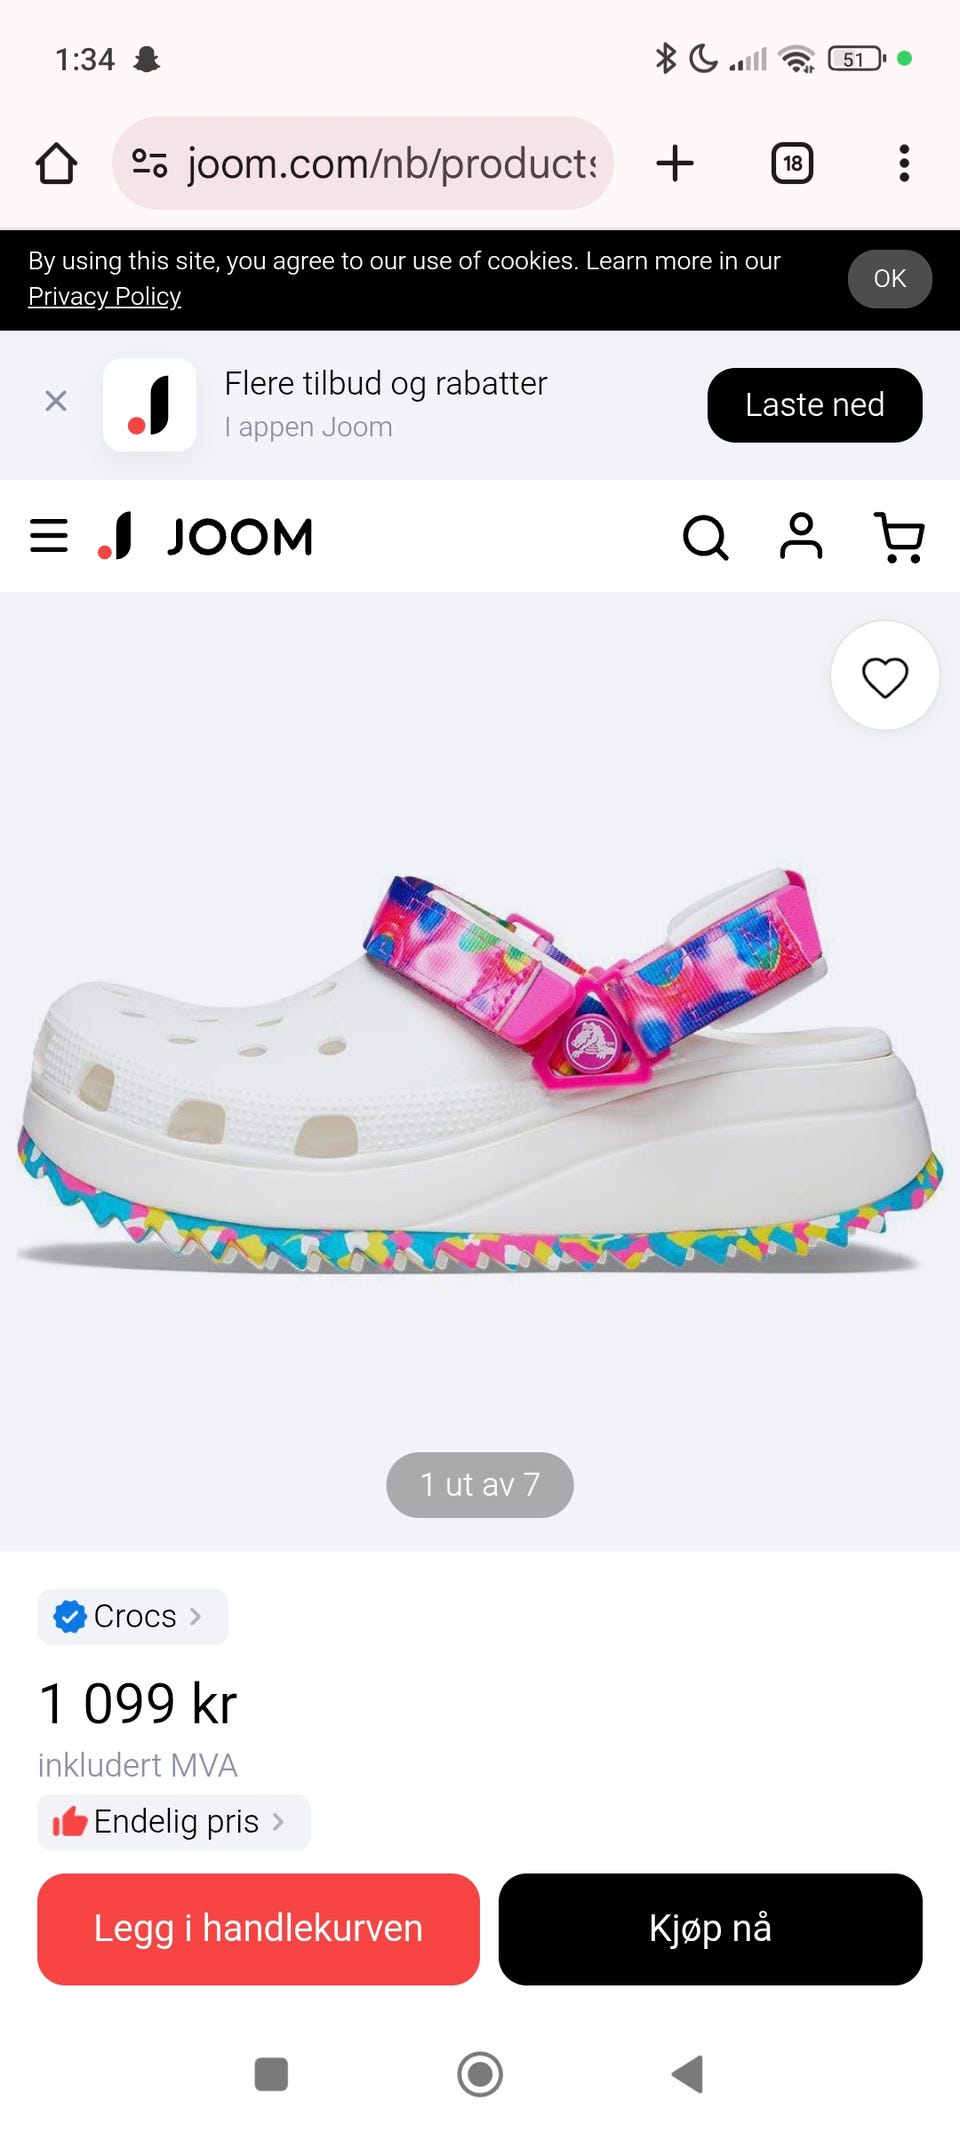Screen dimensions: 960x2133
Task: Show the open tabs switcher showing 18
Action: click(792, 163)
